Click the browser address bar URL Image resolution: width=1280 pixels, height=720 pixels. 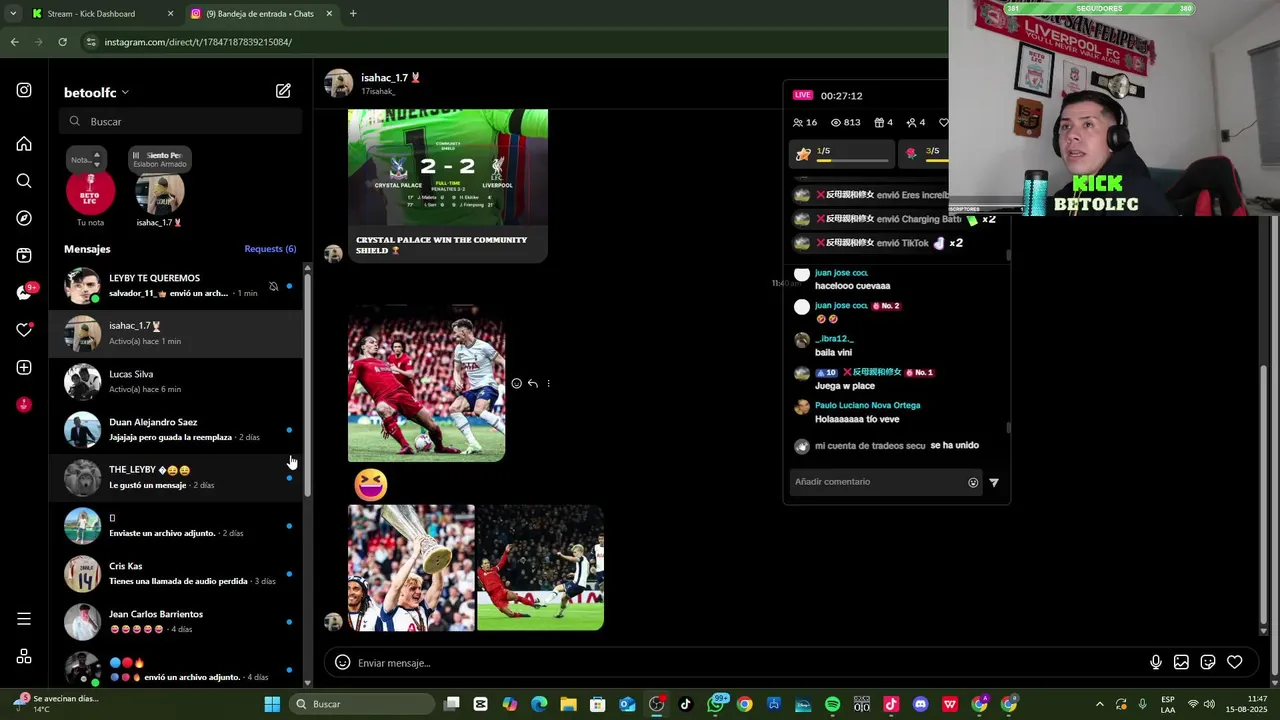(198, 42)
